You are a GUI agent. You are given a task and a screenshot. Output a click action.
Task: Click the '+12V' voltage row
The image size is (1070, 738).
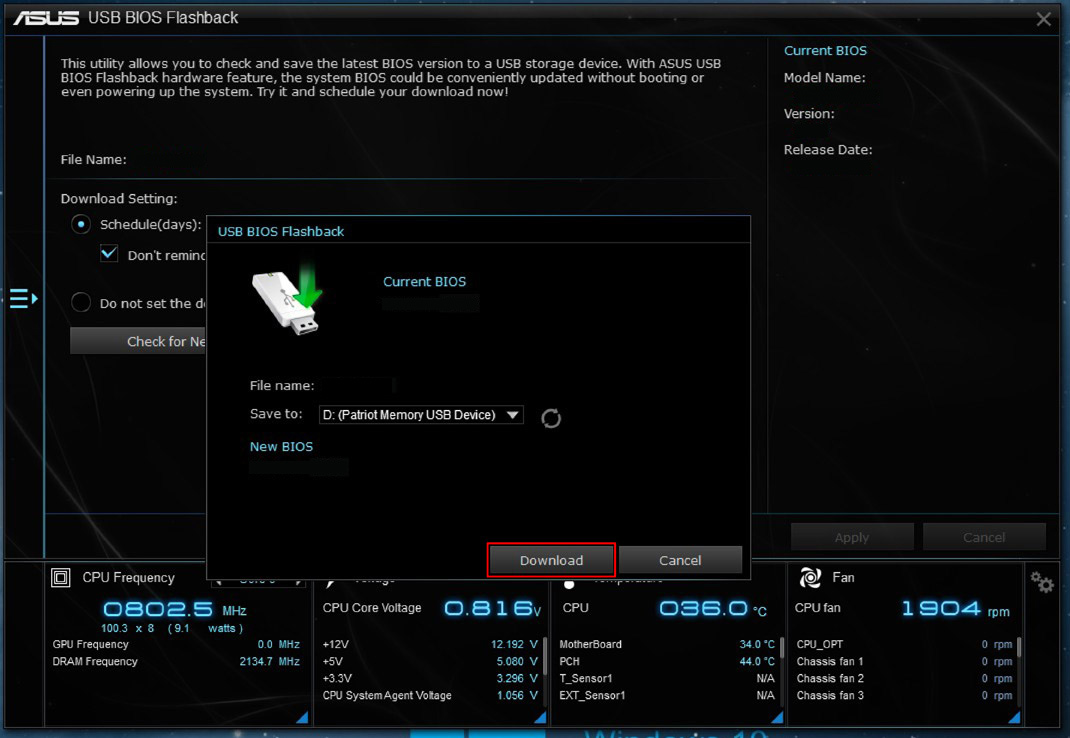(x=430, y=644)
